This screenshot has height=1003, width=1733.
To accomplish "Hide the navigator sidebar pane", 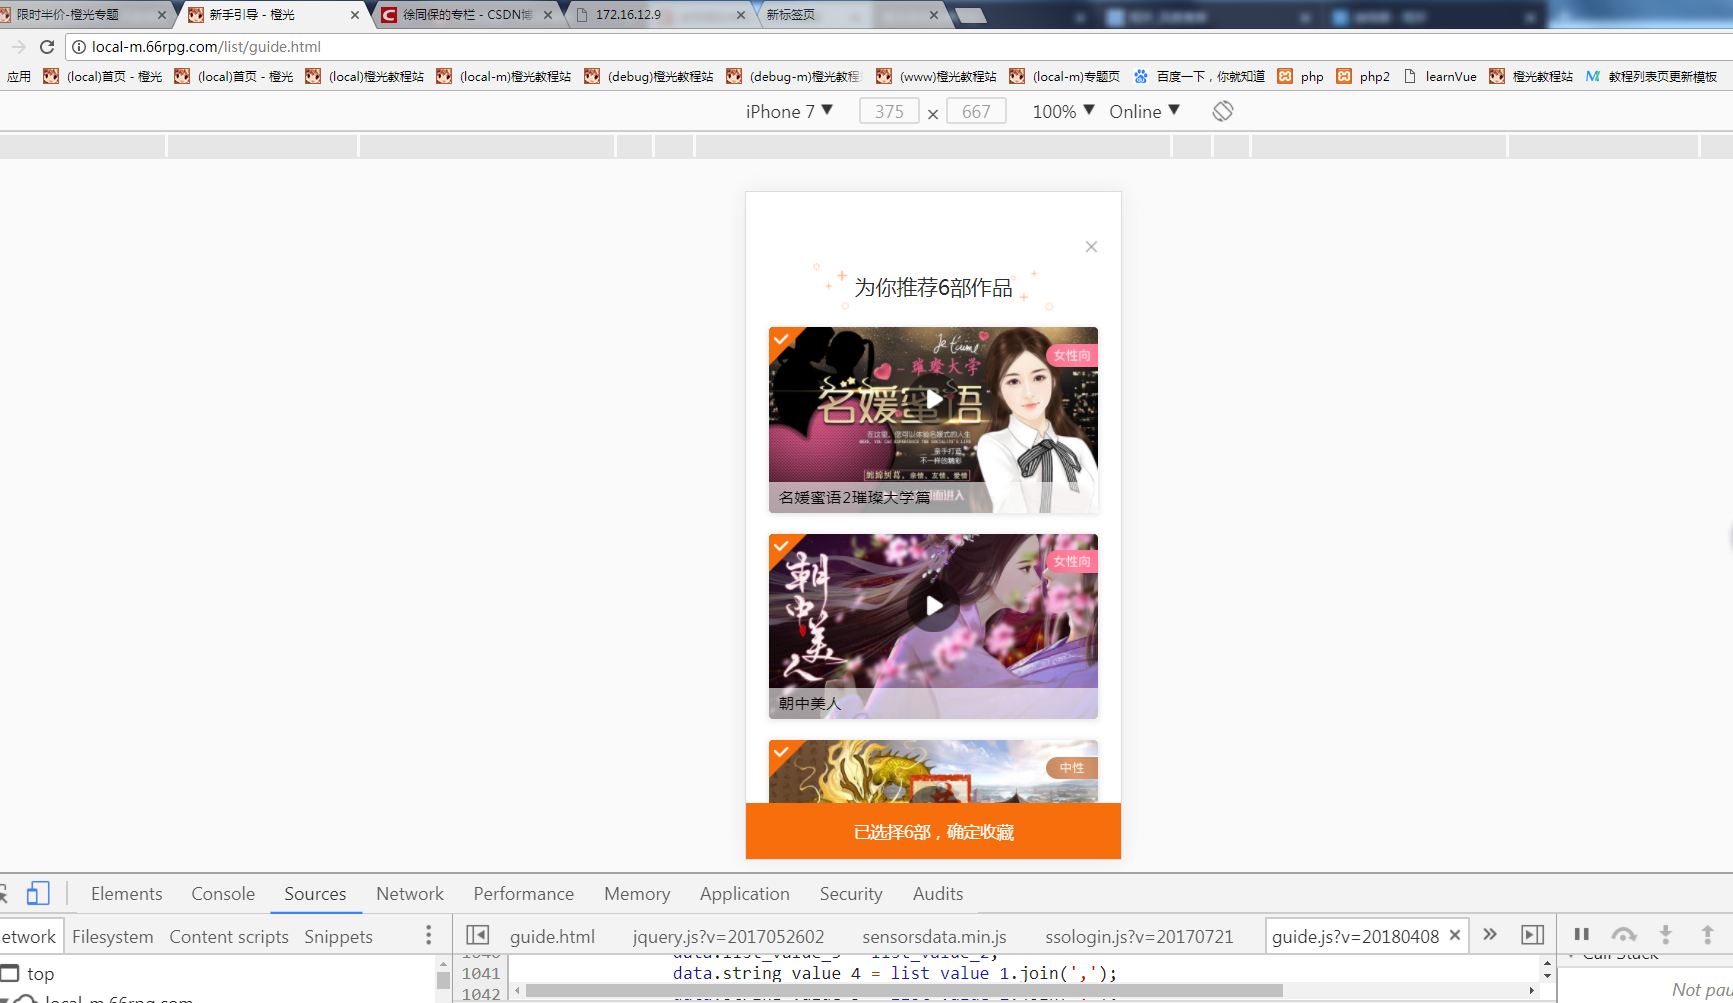I will pyautogui.click(x=478, y=935).
